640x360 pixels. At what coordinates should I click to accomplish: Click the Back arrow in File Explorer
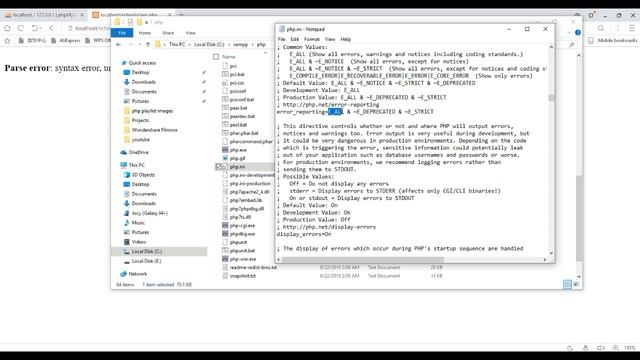coord(118,44)
